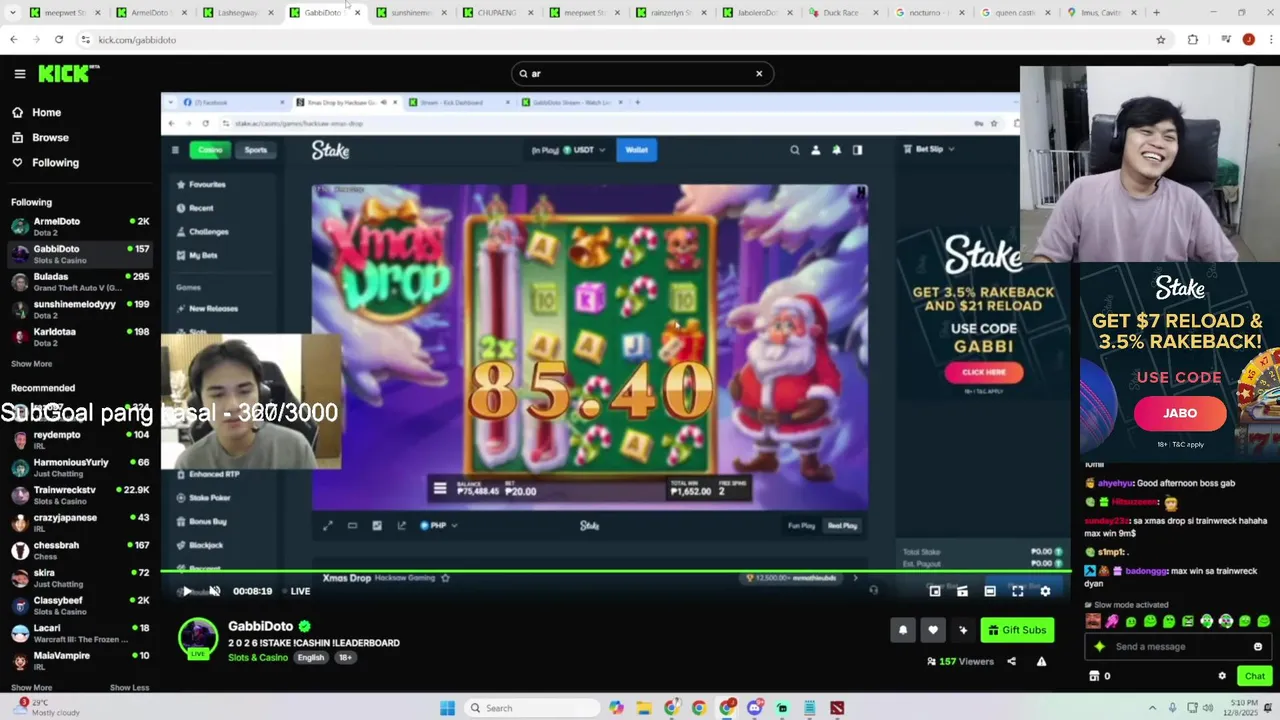The width and height of the screenshot is (1280, 720).
Task: Report stream with warning icon
Action: (1041, 661)
